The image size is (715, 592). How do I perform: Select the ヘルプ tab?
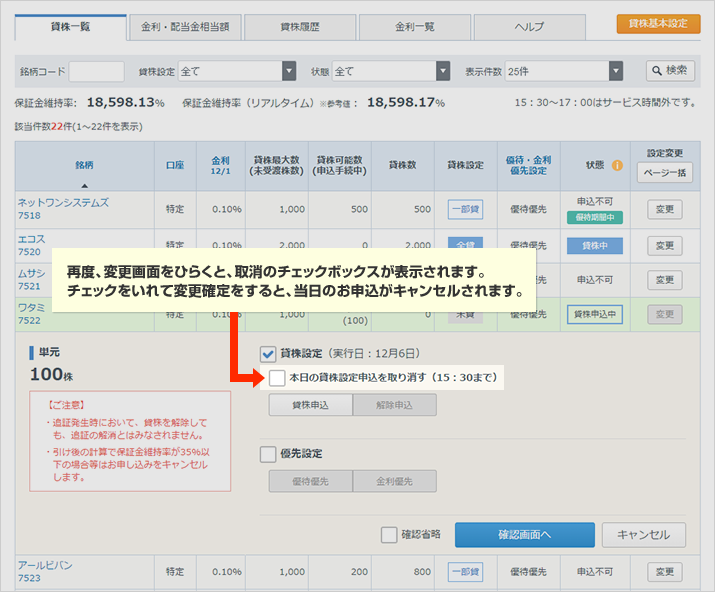pyautogui.click(x=529, y=27)
